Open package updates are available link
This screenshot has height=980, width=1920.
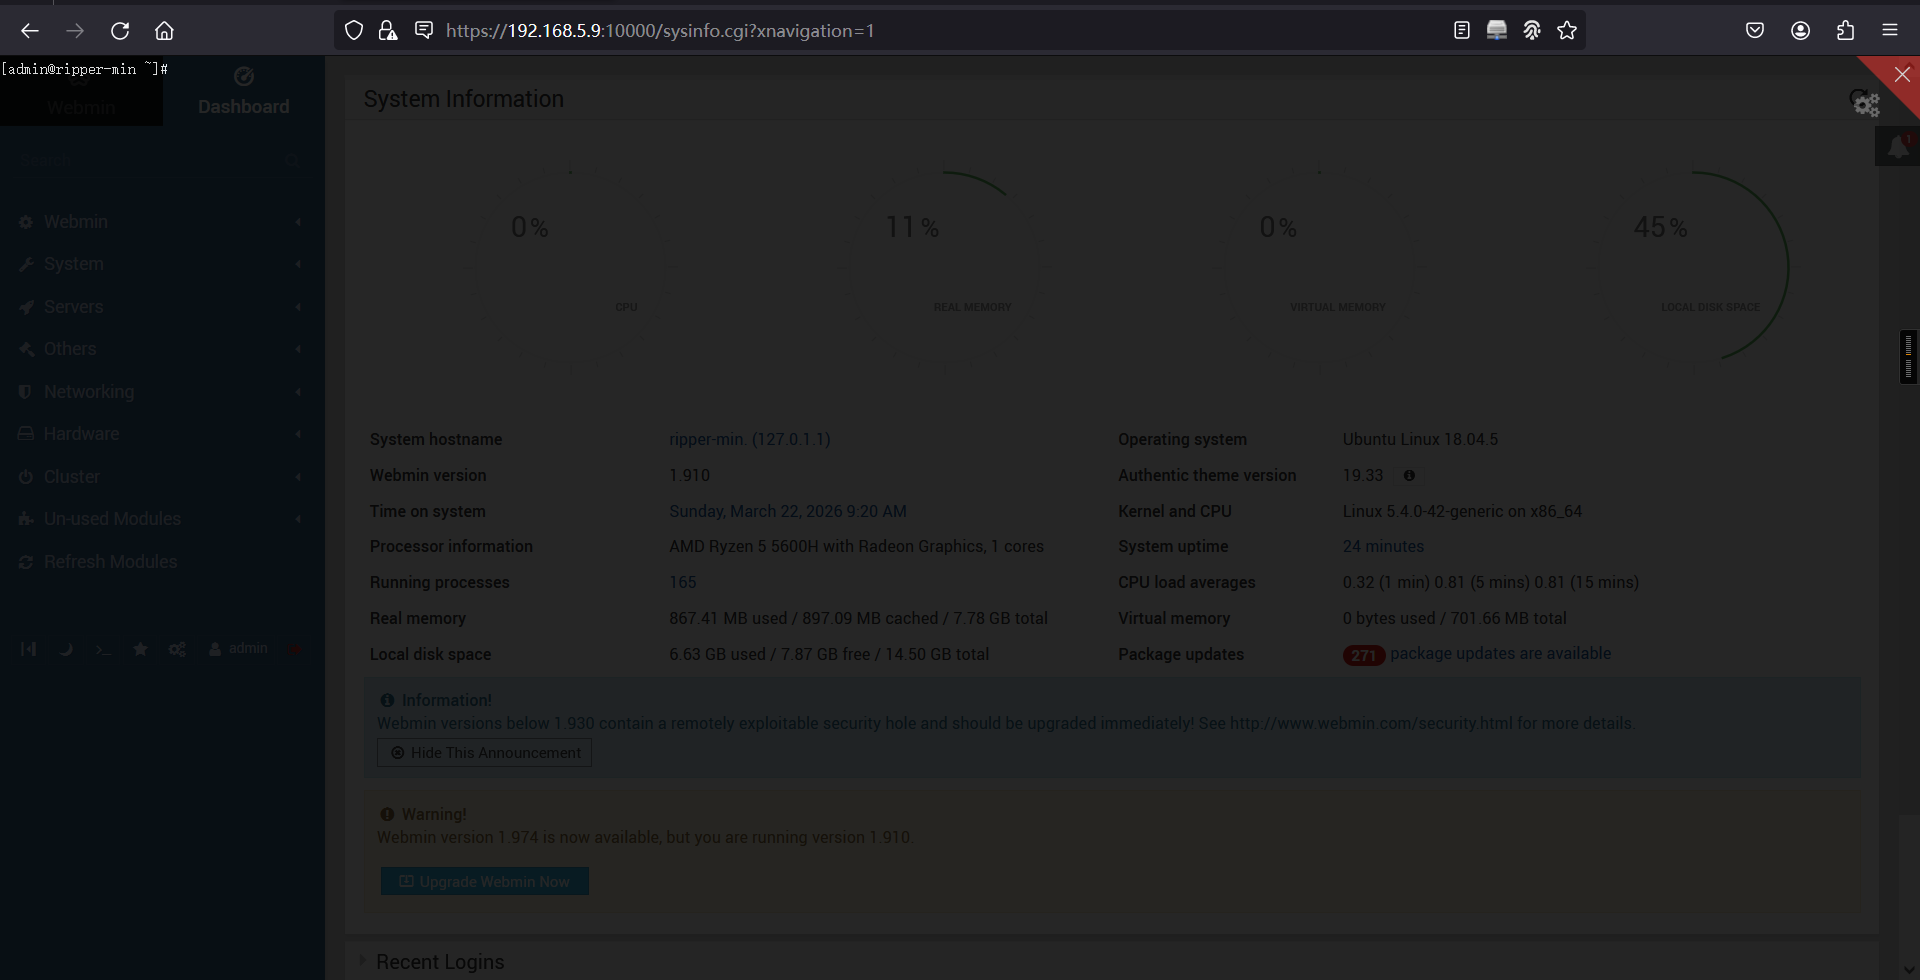1500,653
